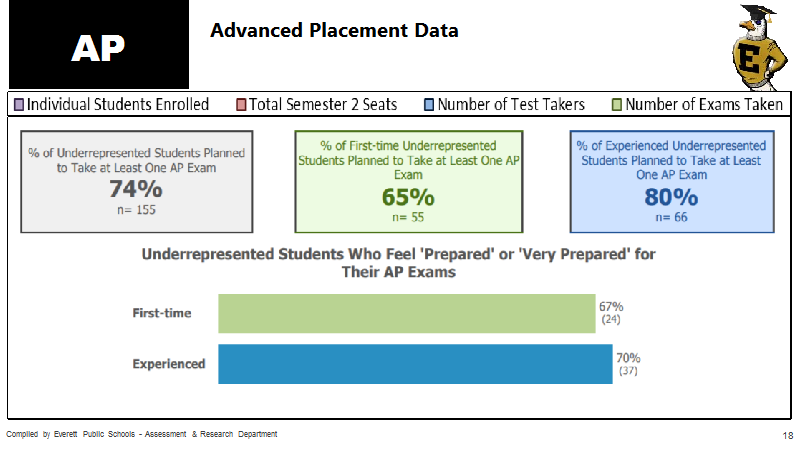This screenshot has height=450, width=800.
Task: Select the green 65% first-time students card
Action: (x=409, y=182)
